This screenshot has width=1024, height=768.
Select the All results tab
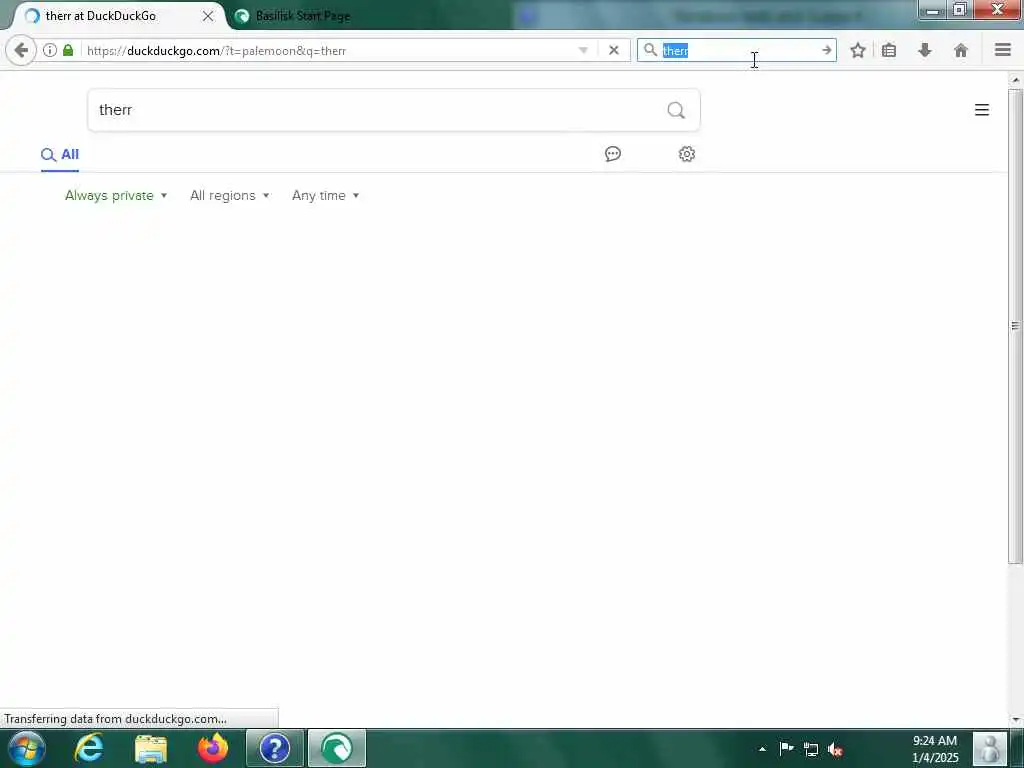pyautogui.click(x=60, y=155)
